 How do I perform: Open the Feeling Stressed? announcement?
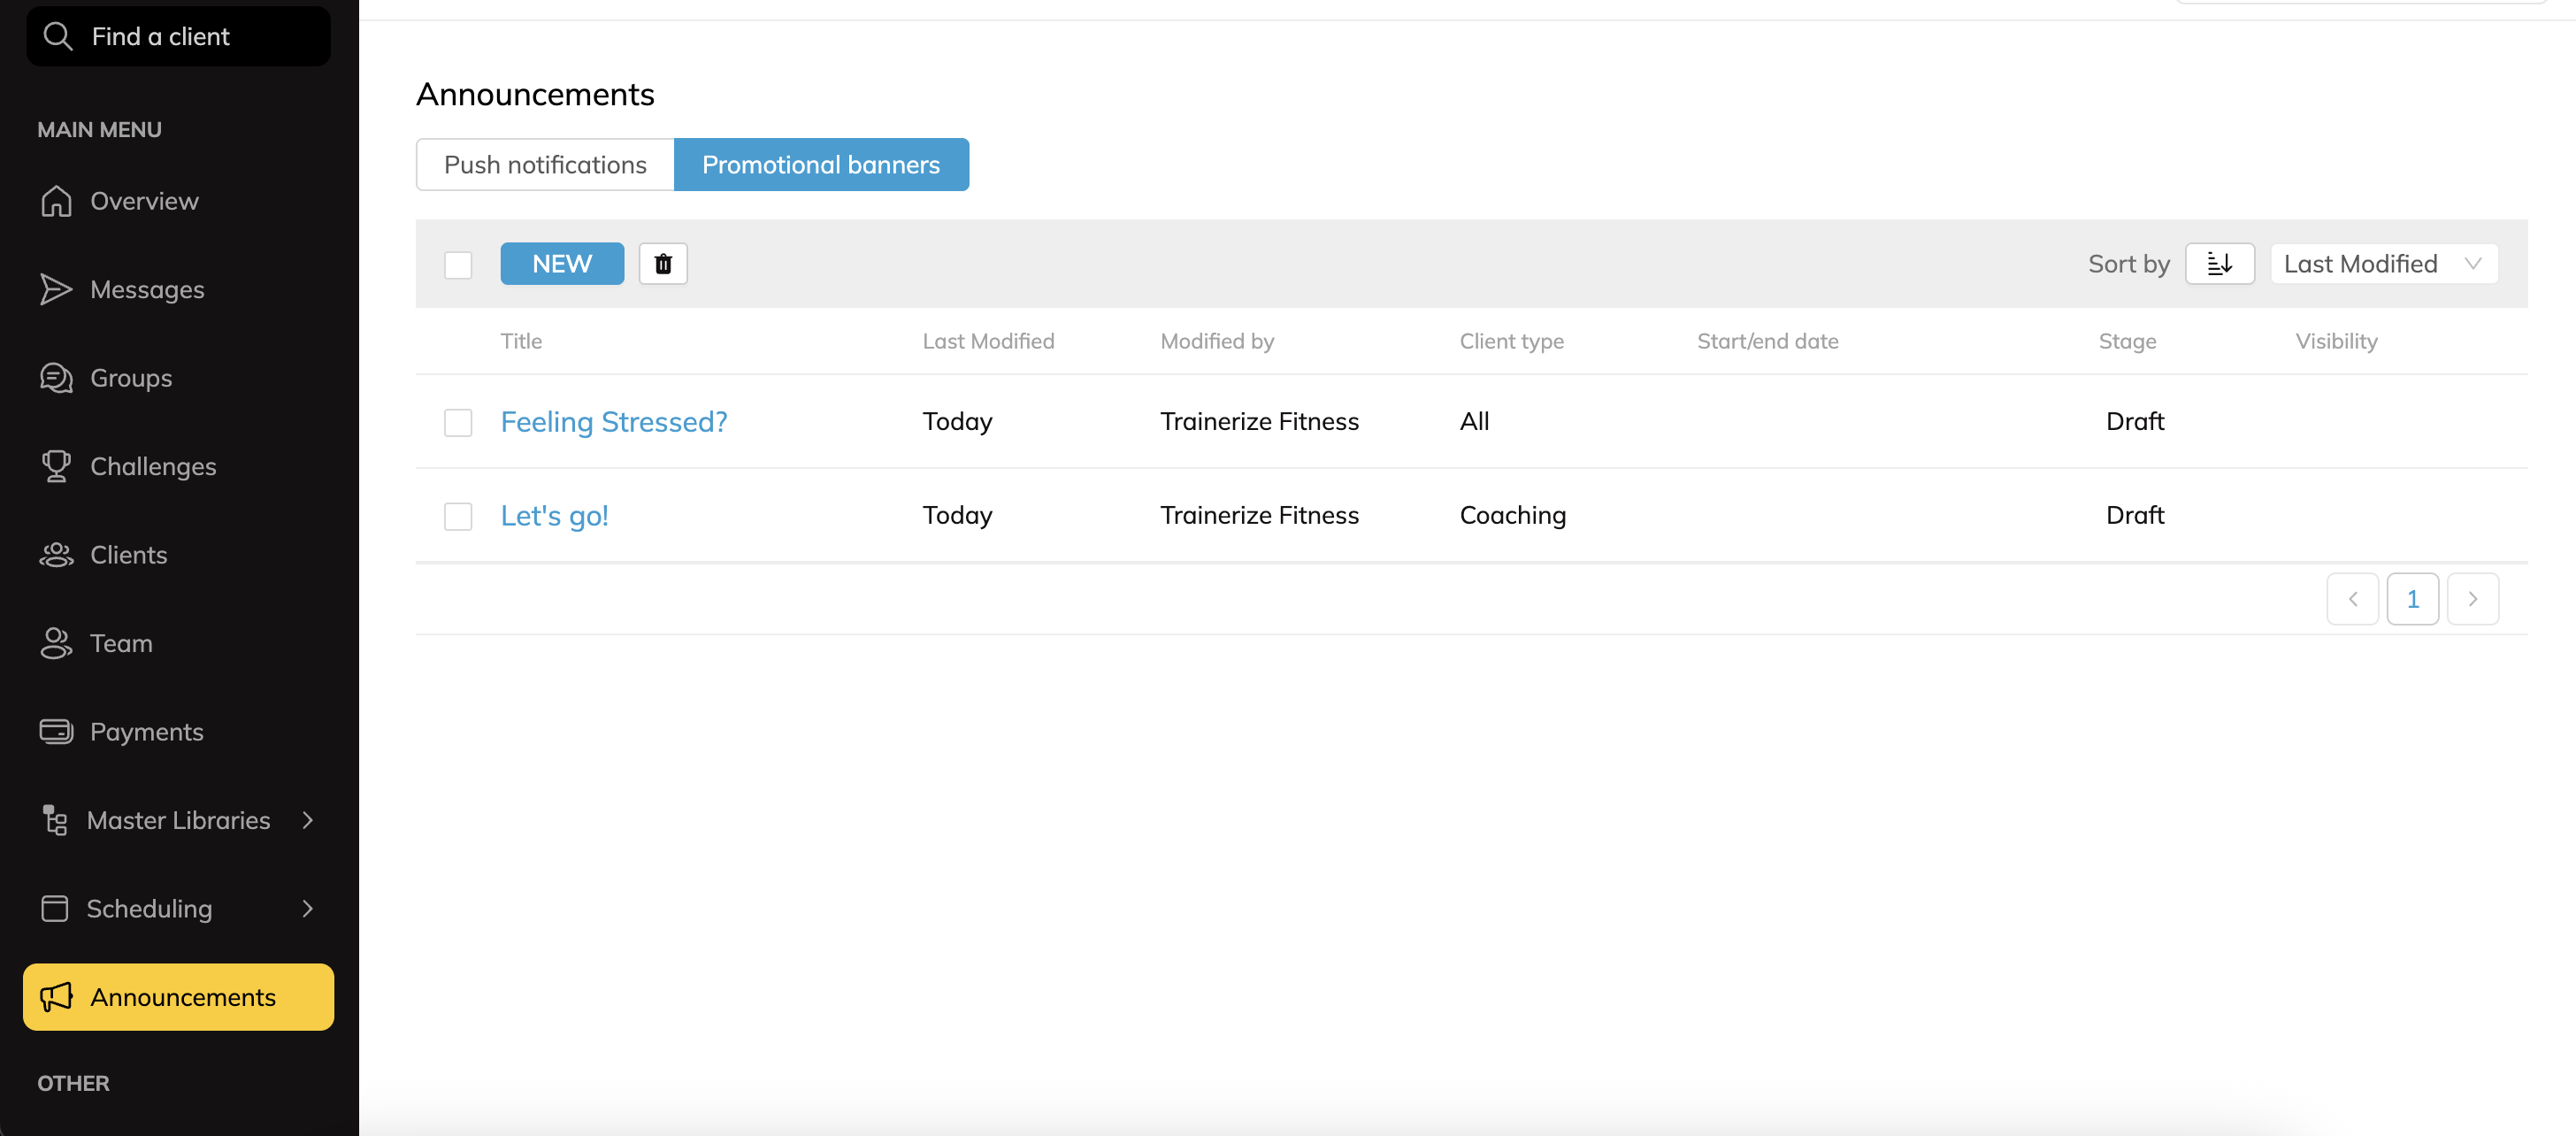point(613,421)
